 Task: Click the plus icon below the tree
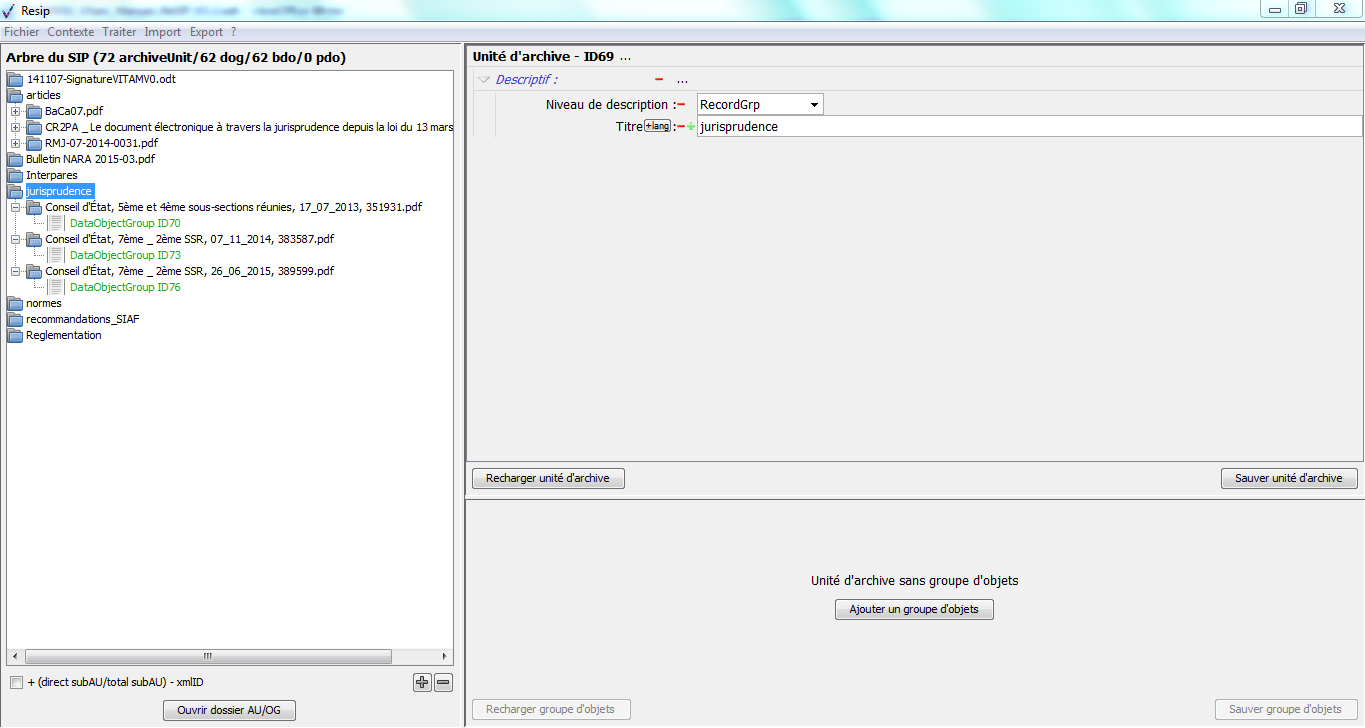pyautogui.click(x=422, y=683)
